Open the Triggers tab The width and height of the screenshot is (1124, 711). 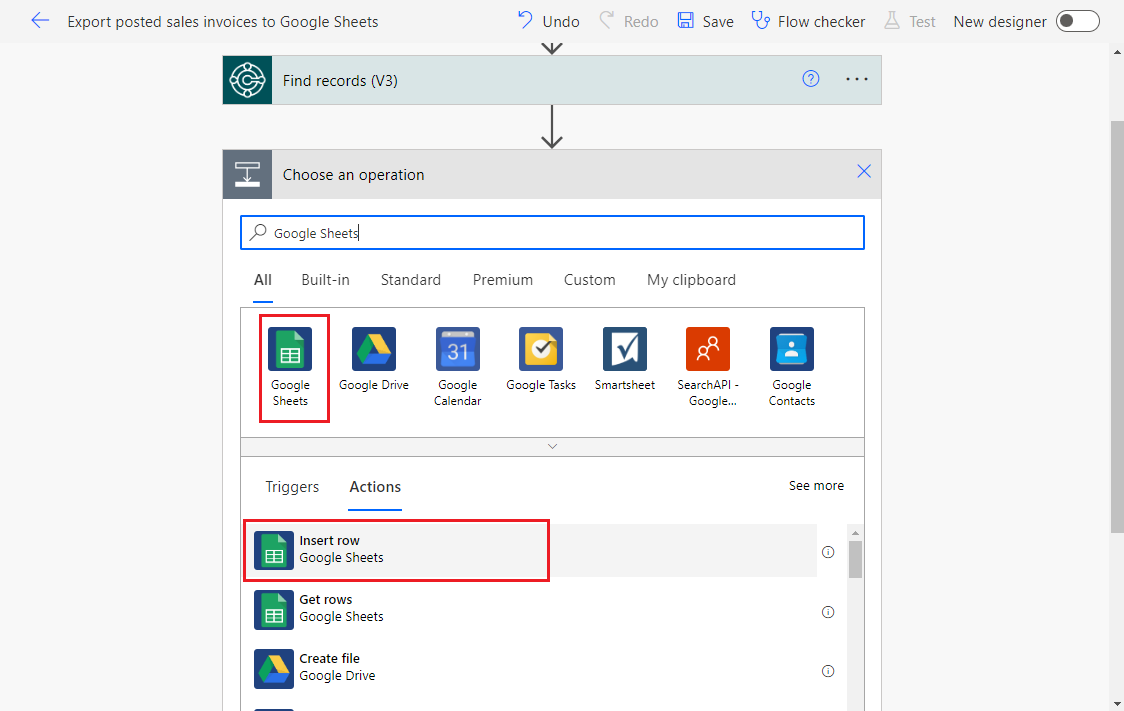click(x=291, y=487)
